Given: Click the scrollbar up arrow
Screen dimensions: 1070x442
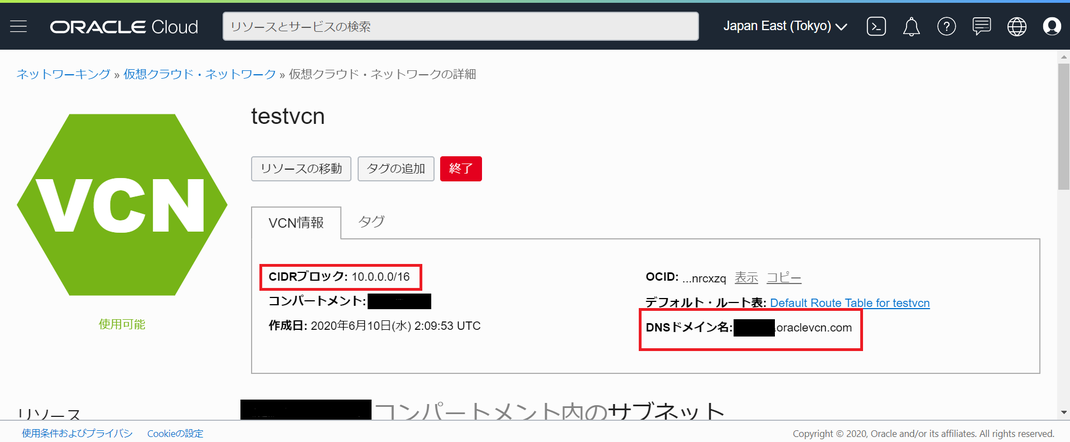Looking at the screenshot, I should (1063, 58).
